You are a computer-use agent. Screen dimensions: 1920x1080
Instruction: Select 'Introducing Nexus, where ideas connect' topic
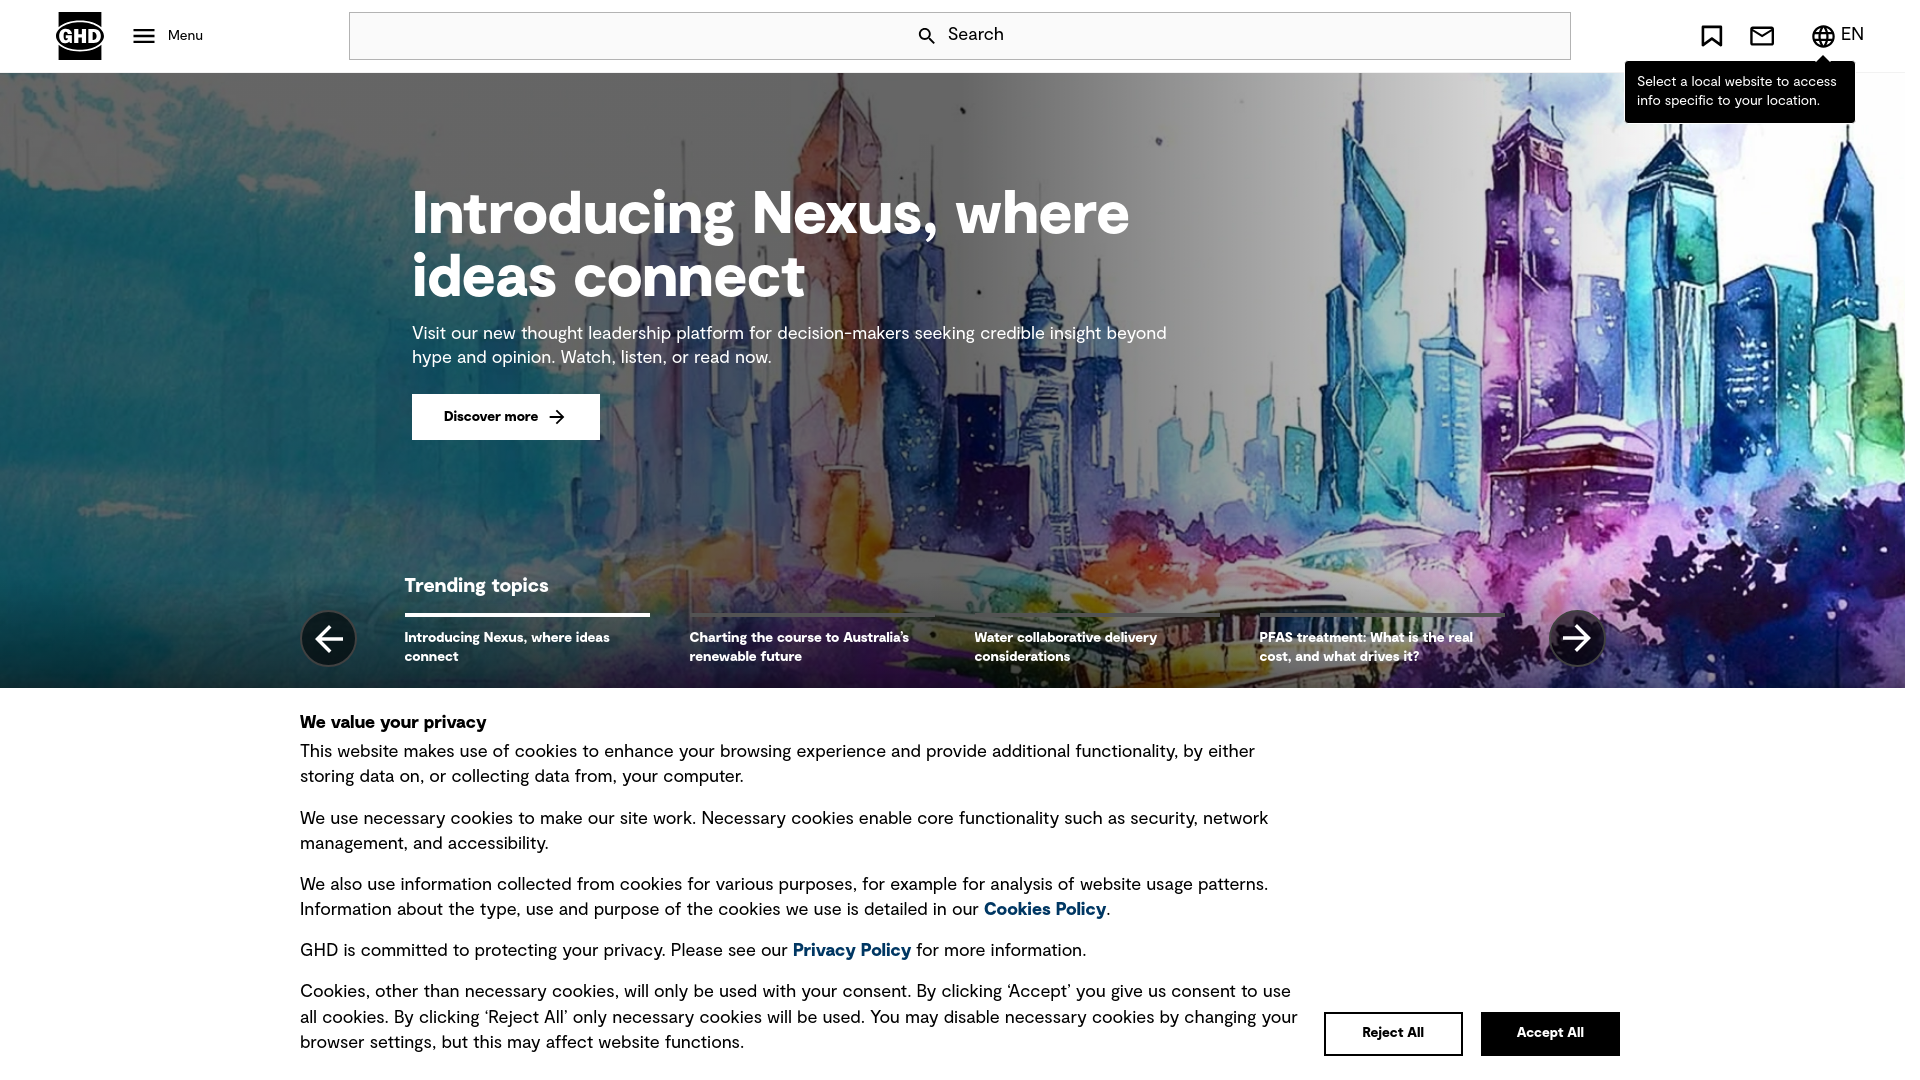[527, 647]
